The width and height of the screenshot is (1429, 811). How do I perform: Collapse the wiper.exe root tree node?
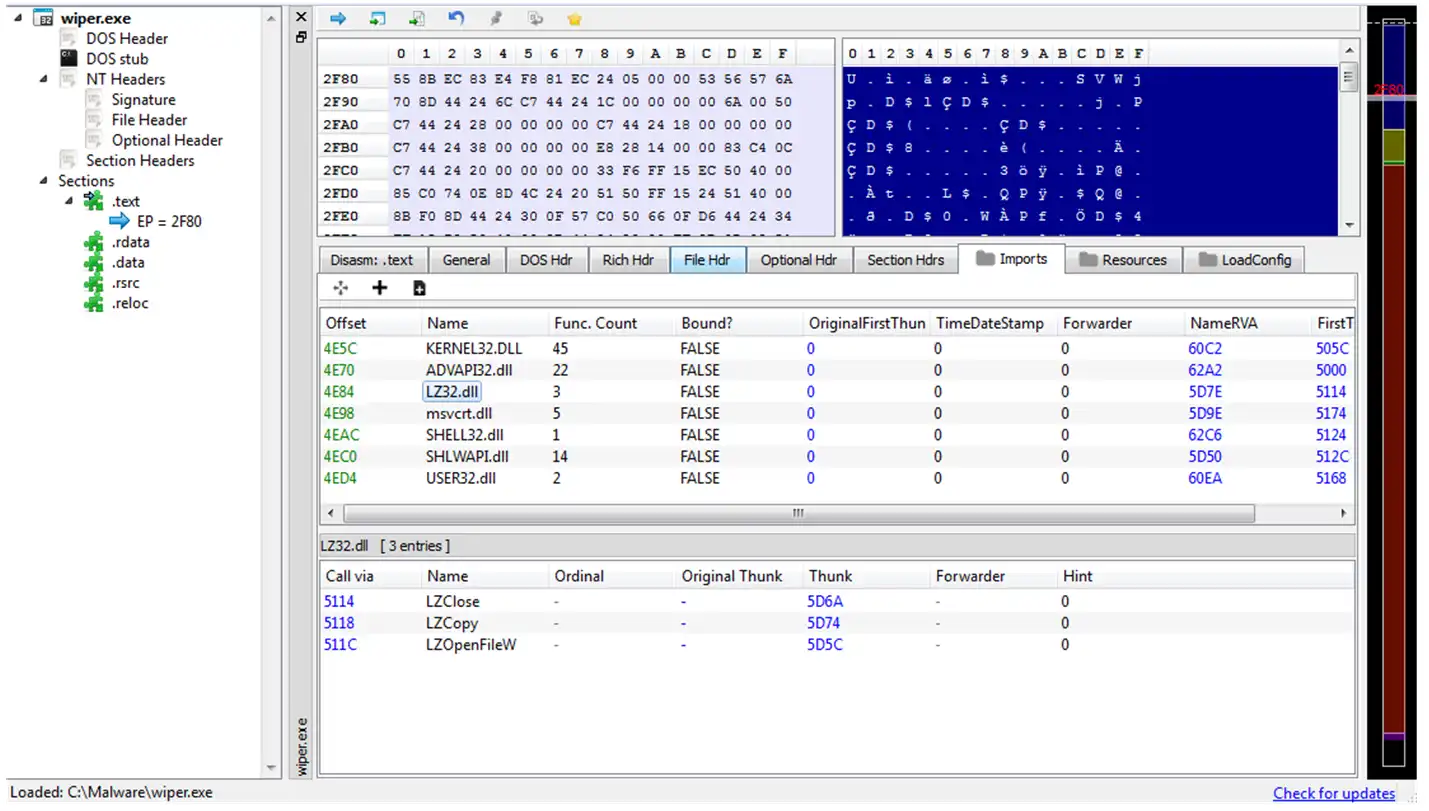pyautogui.click(x=17, y=18)
